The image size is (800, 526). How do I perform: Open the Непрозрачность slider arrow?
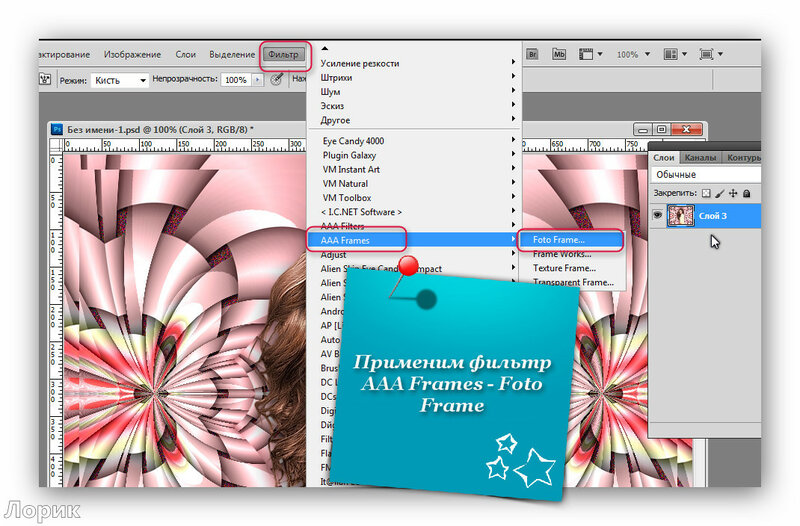coord(258,80)
